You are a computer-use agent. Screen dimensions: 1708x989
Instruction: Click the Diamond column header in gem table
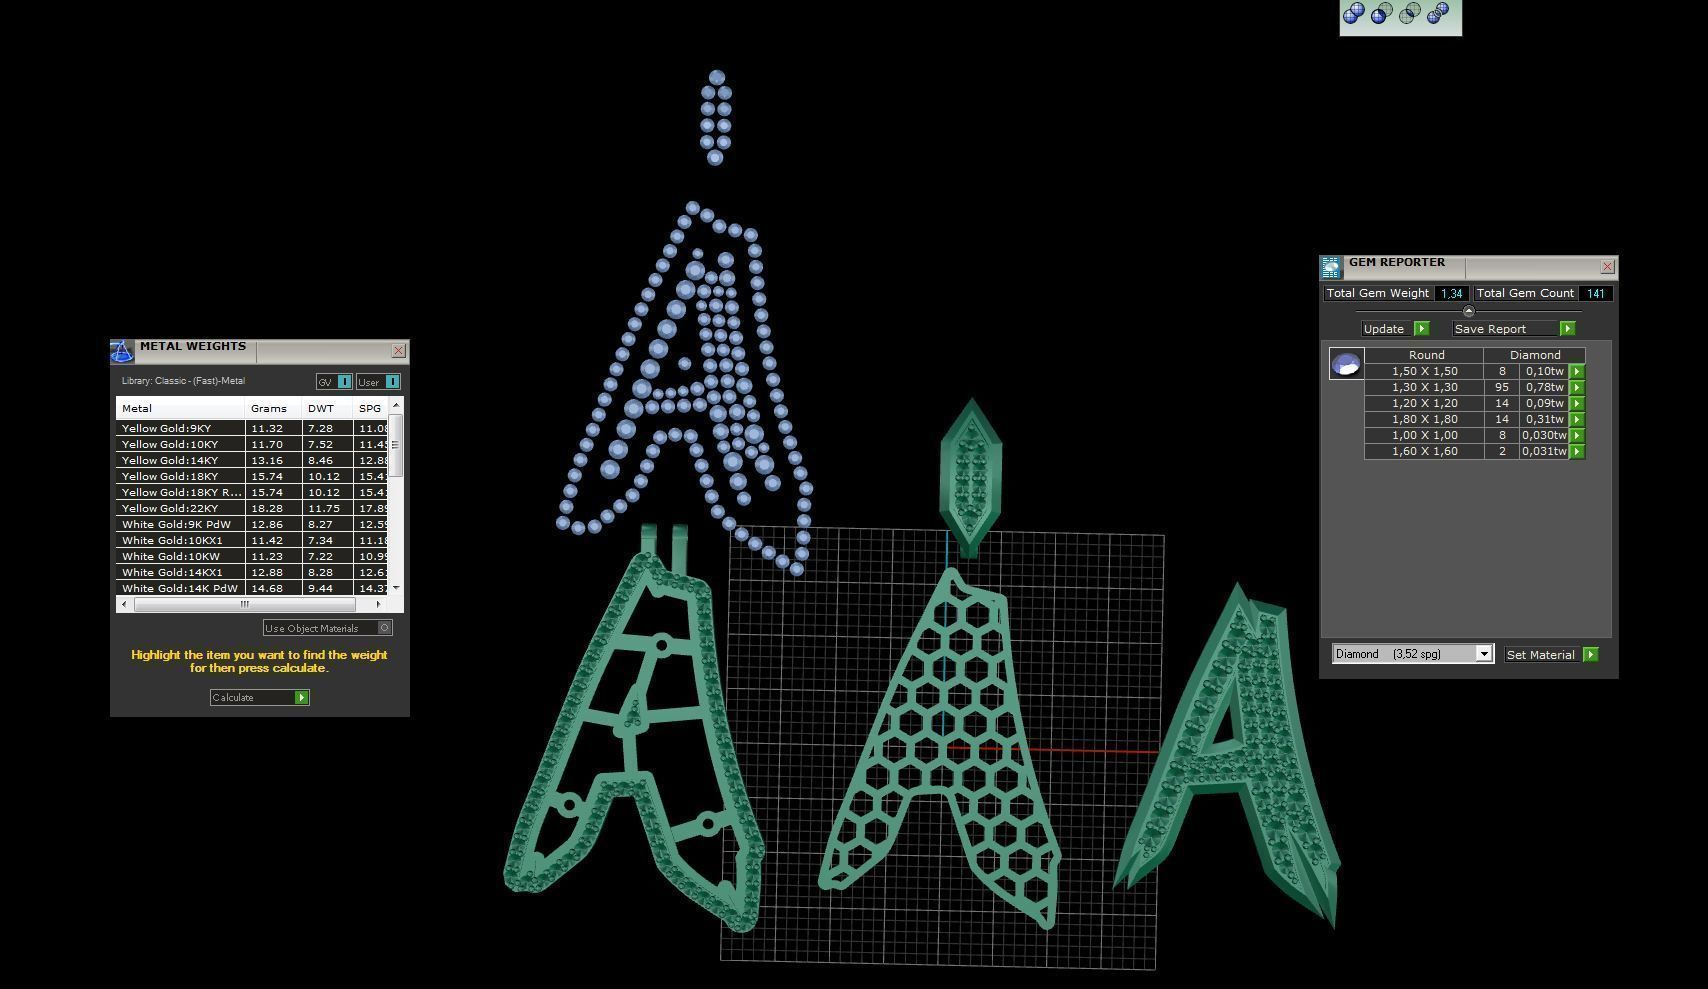click(1535, 355)
